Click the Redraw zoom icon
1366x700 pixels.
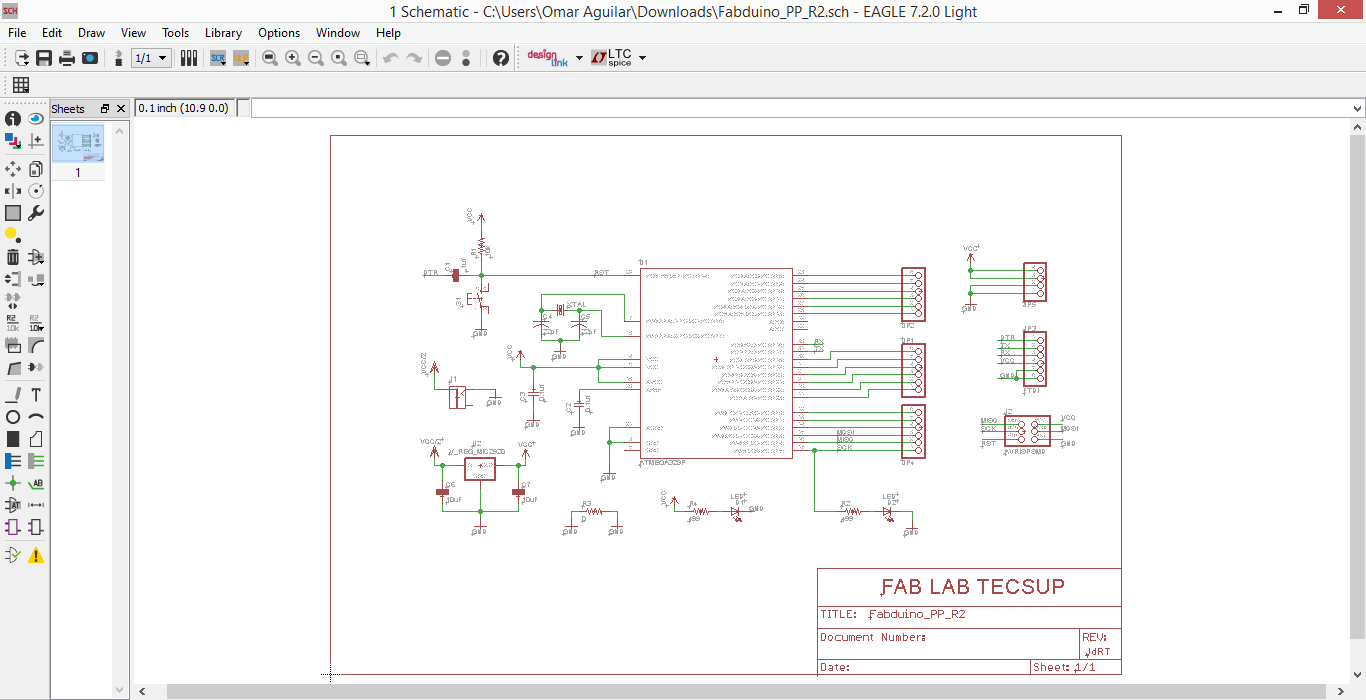click(x=339, y=58)
